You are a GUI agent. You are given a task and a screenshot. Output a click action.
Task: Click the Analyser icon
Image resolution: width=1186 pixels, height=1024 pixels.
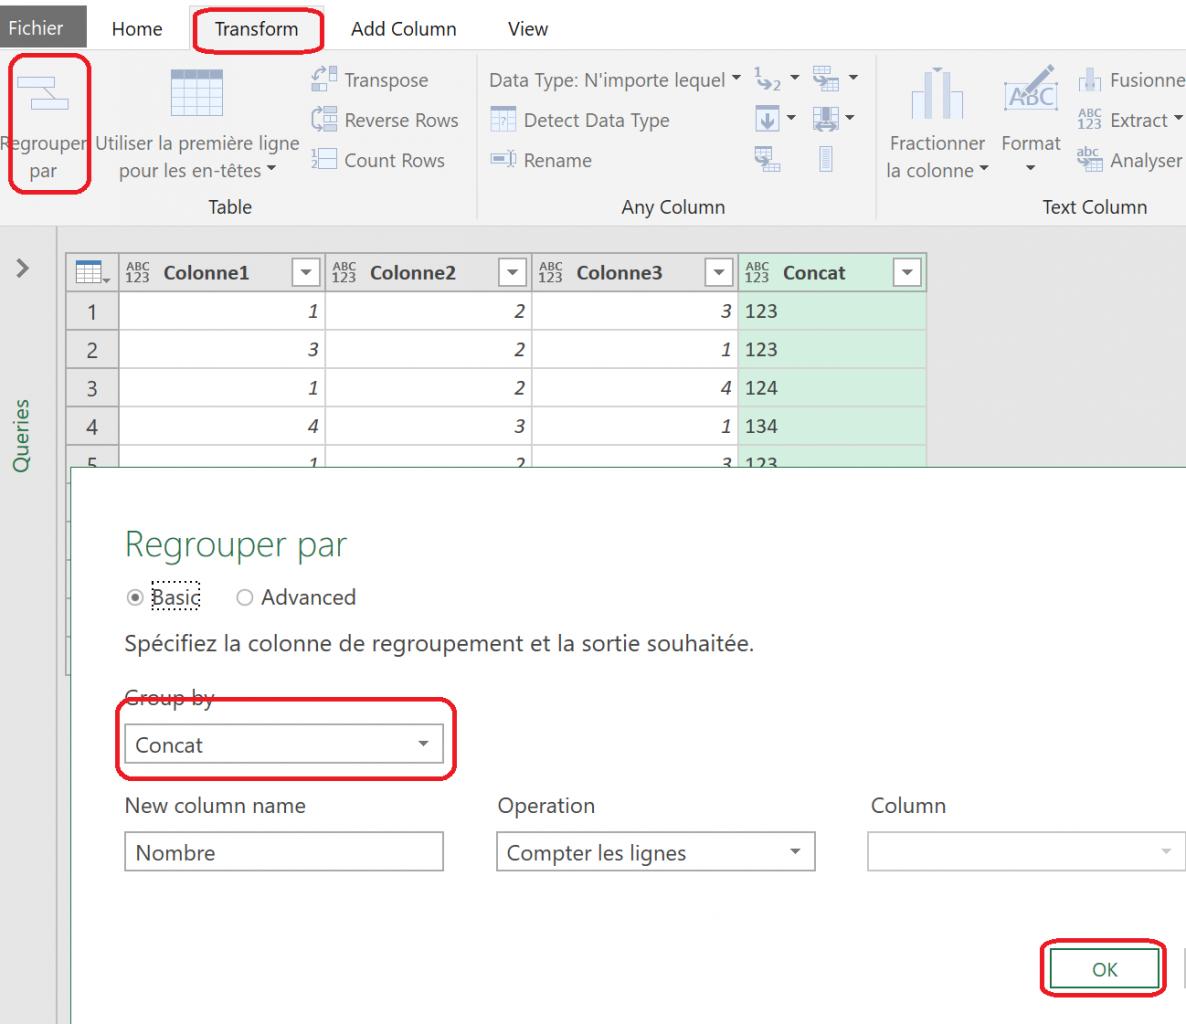(1090, 159)
